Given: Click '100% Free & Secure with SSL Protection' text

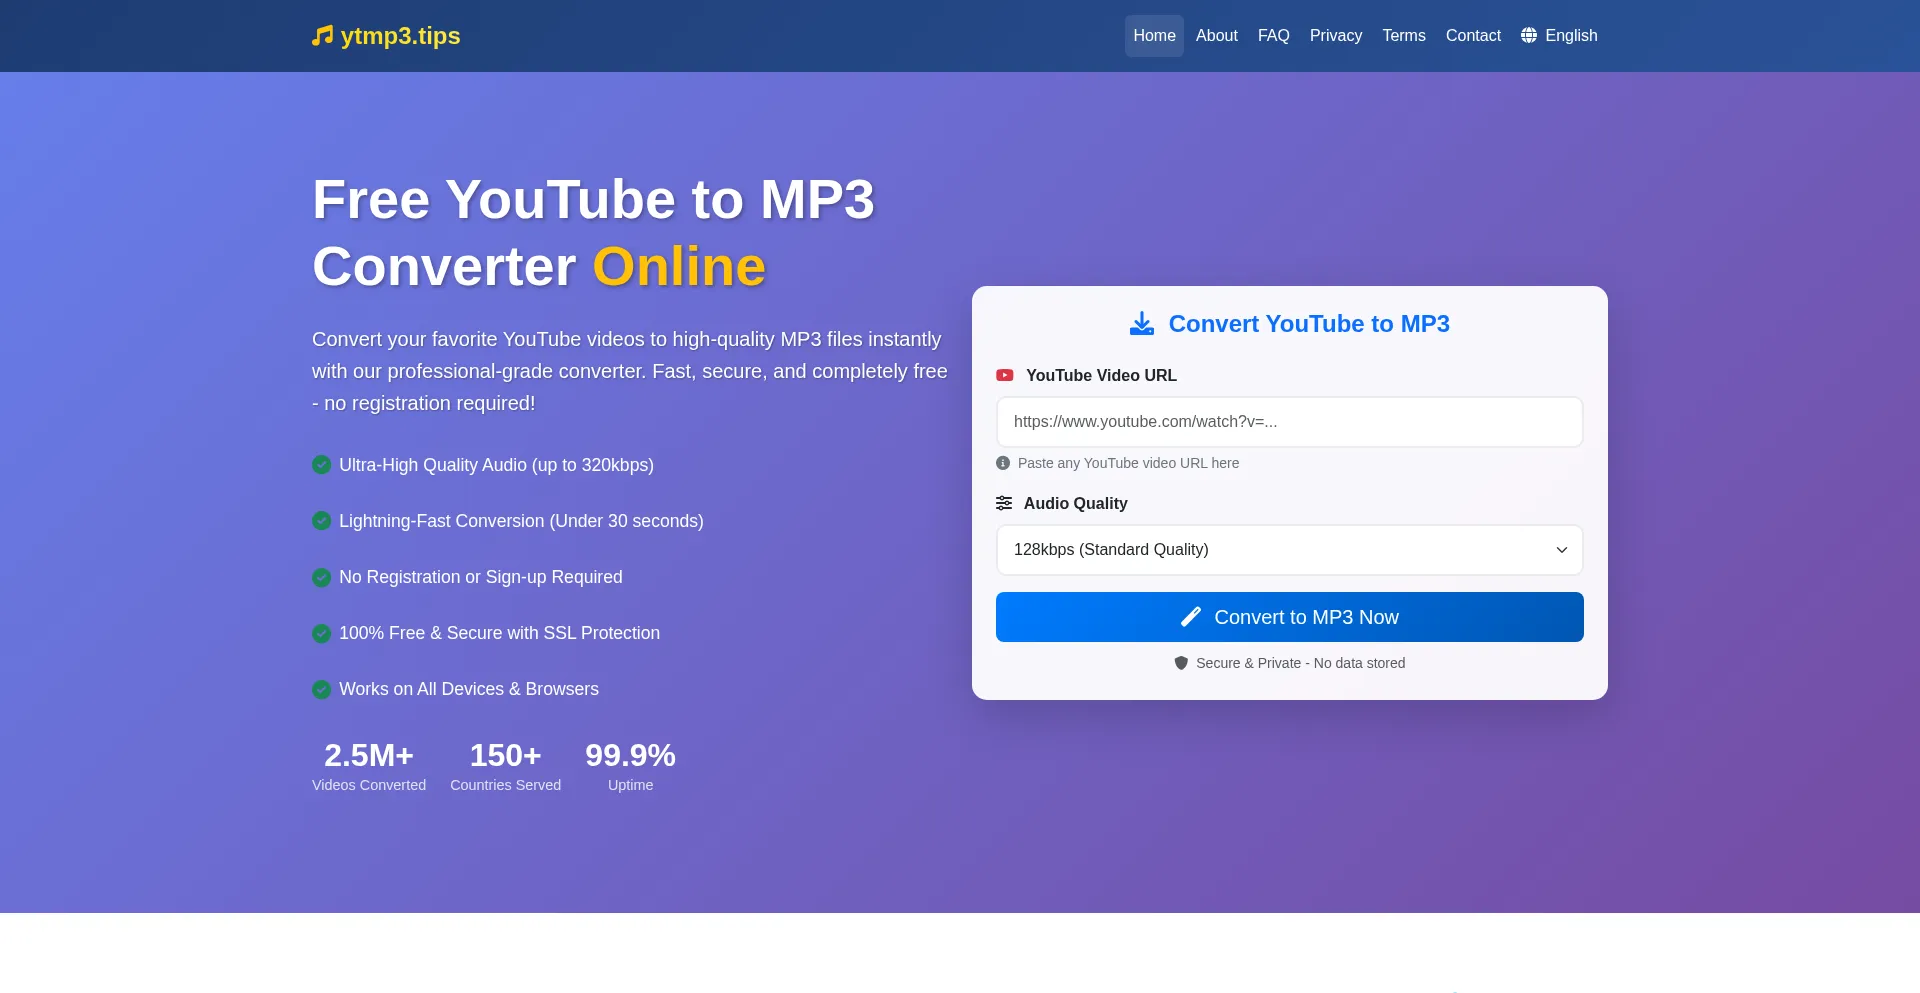Looking at the screenshot, I should click(x=499, y=633).
